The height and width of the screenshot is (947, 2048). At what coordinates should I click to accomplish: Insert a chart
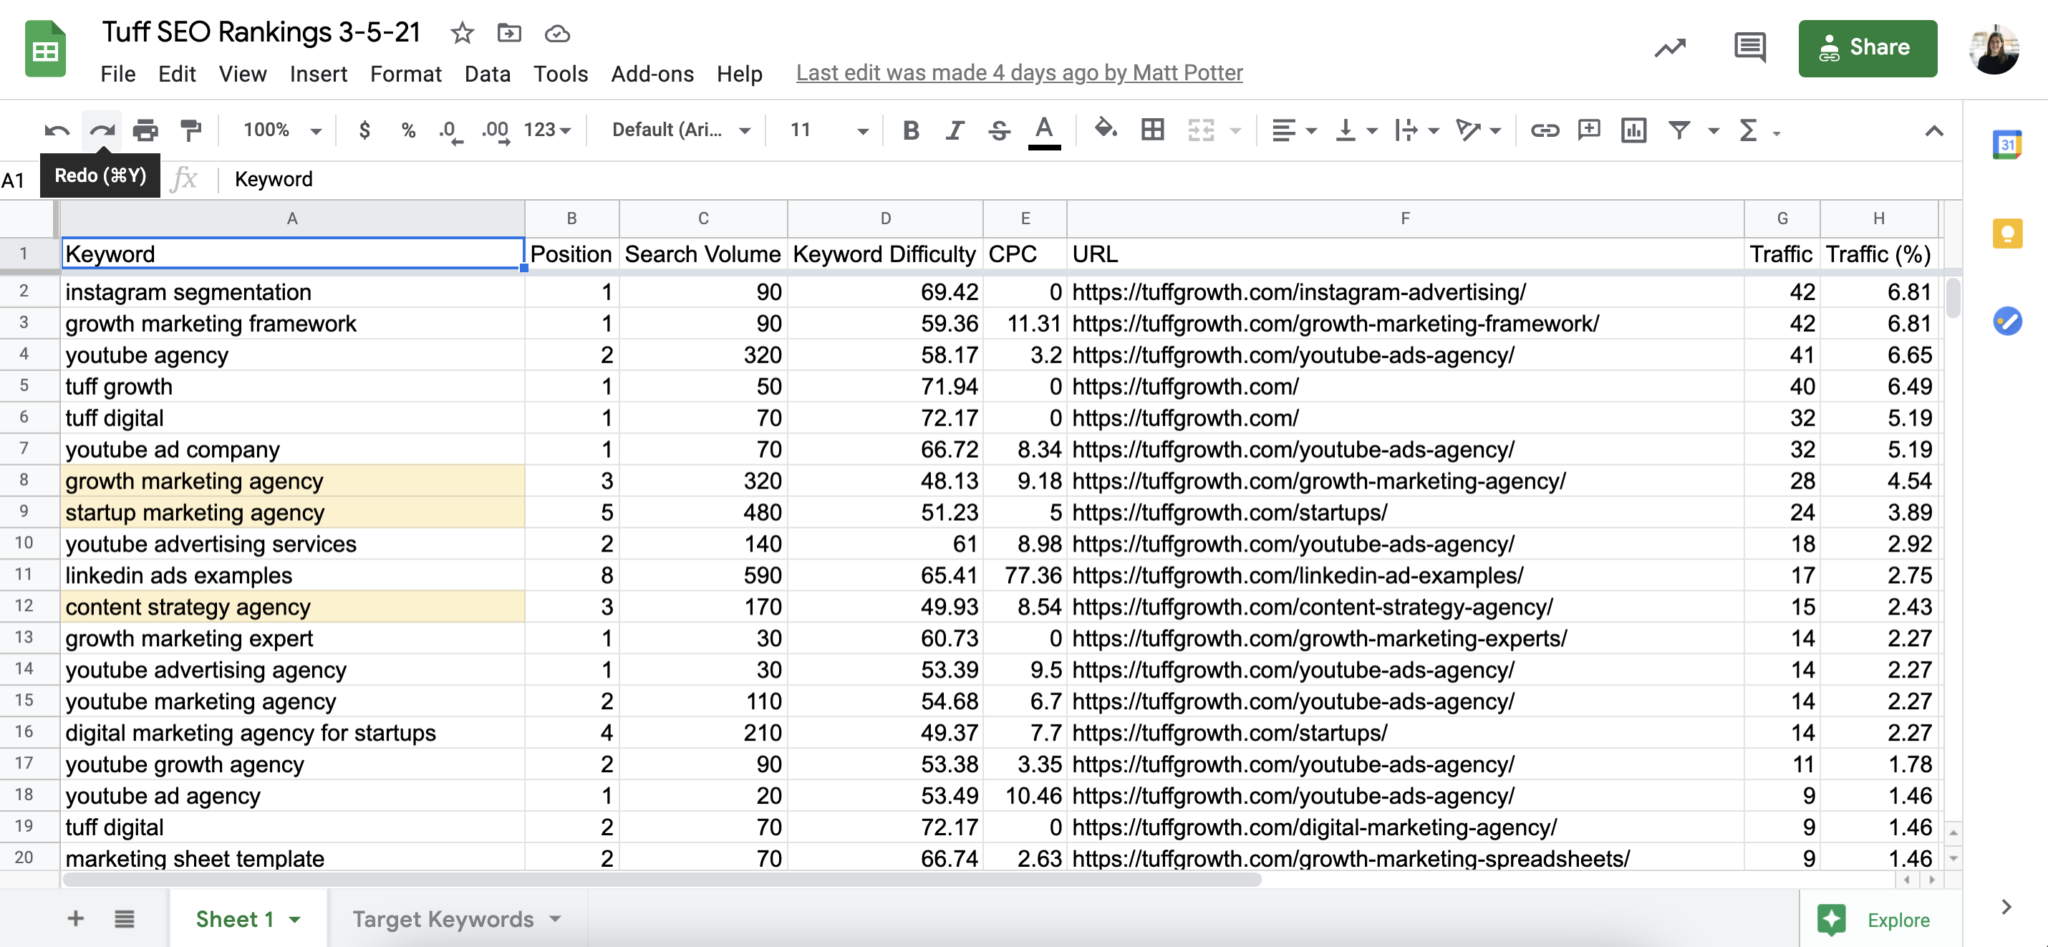coord(1632,129)
